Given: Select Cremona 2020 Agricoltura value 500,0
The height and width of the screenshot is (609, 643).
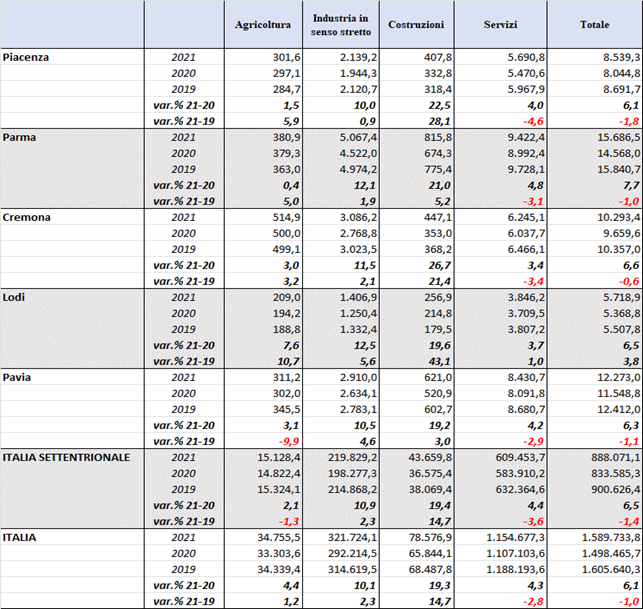Looking at the screenshot, I should click(287, 233).
